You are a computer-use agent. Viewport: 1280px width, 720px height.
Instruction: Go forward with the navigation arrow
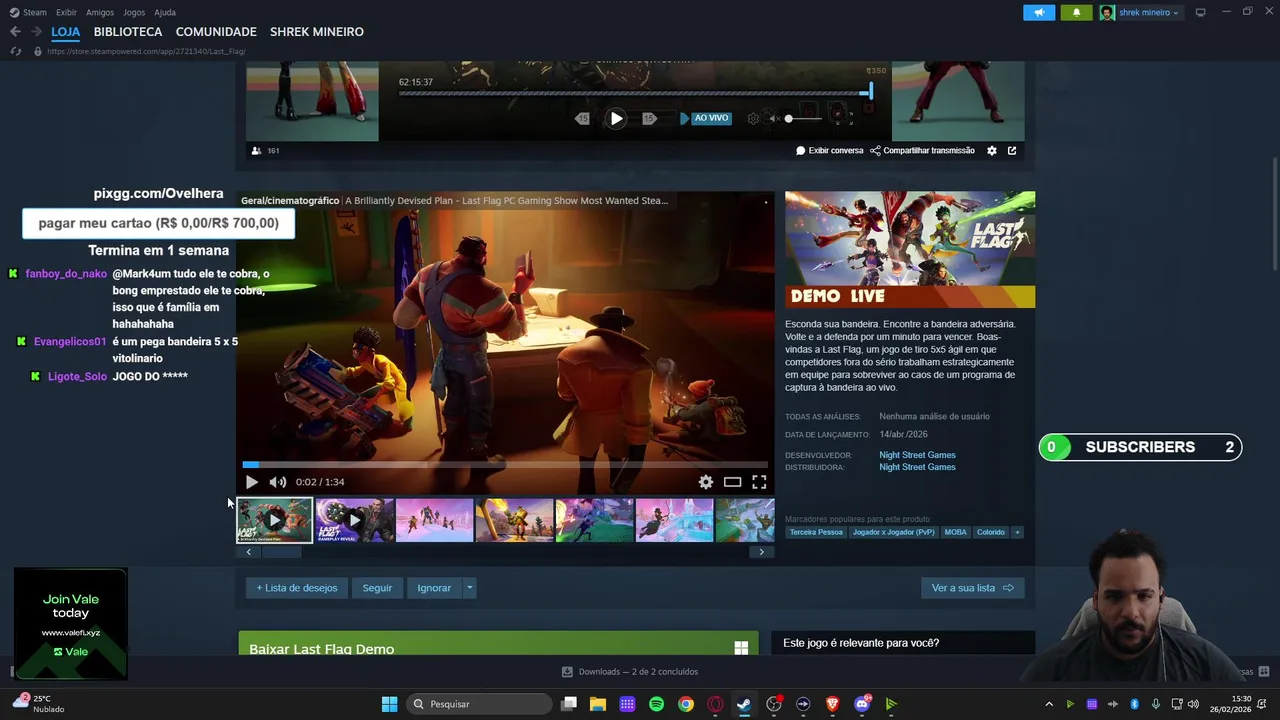coord(36,32)
